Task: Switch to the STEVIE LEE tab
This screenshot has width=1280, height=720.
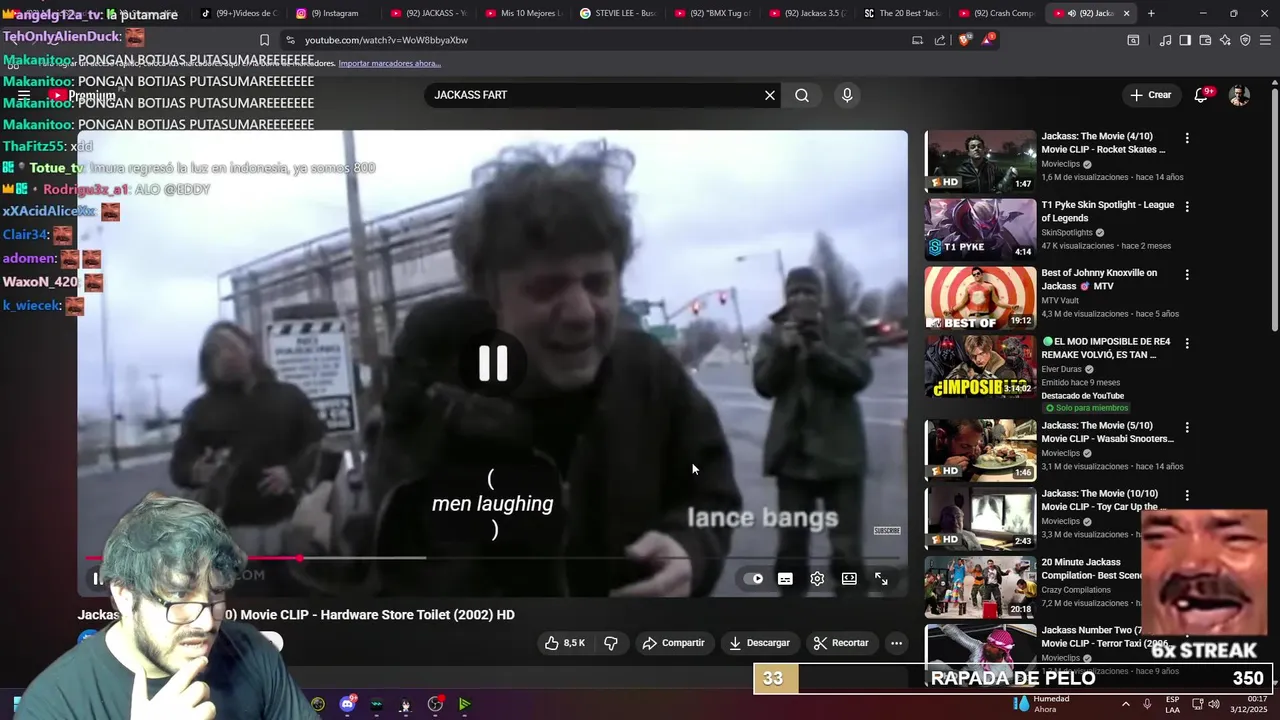Action: pyautogui.click(x=616, y=13)
